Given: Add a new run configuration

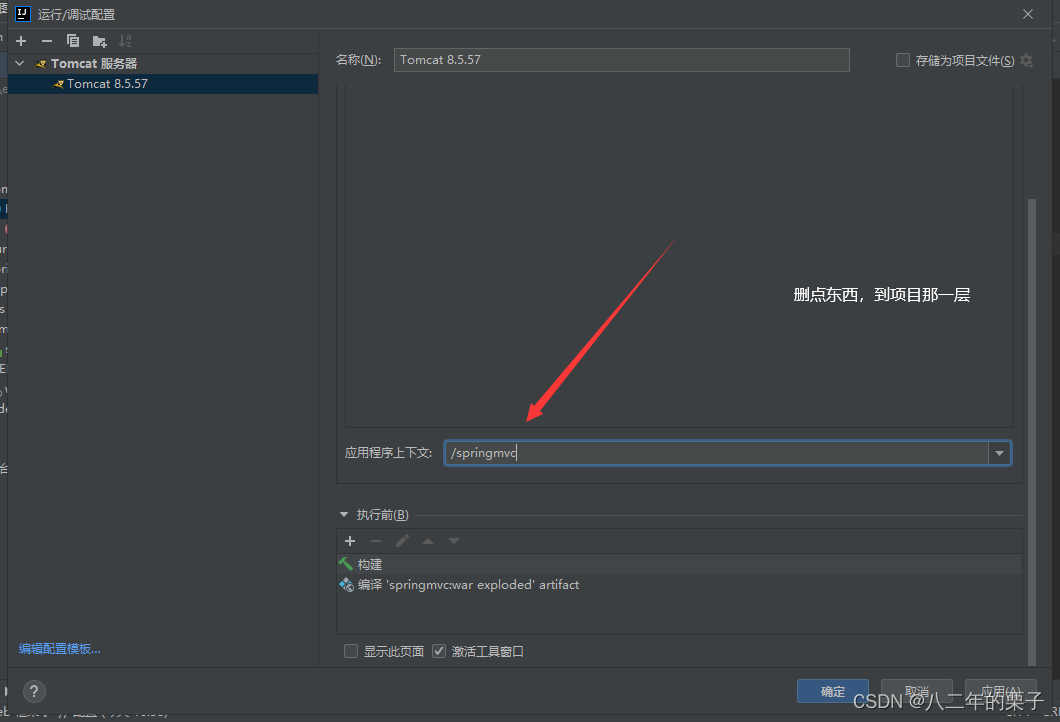Looking at the screenshot, I should coord(21,41).
